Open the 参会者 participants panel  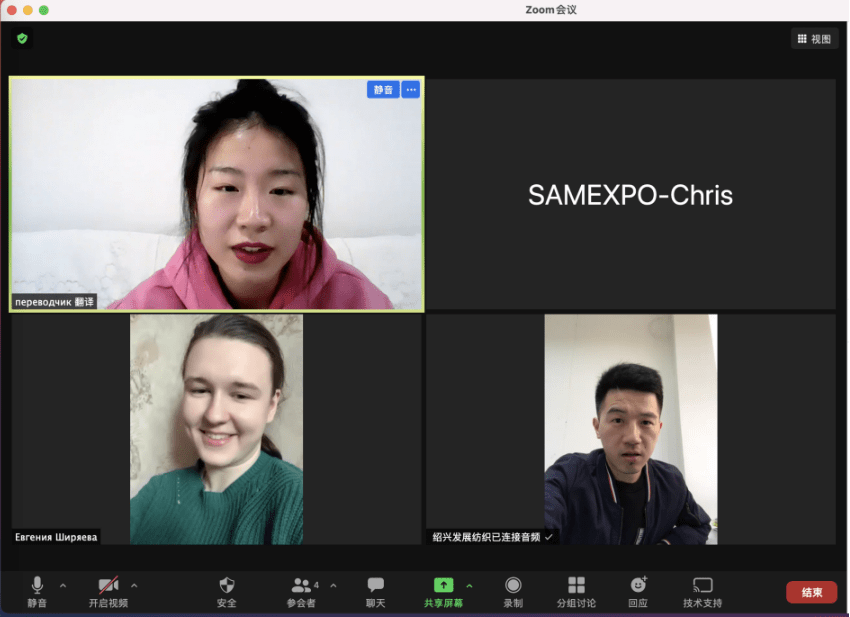click(302, 591)
